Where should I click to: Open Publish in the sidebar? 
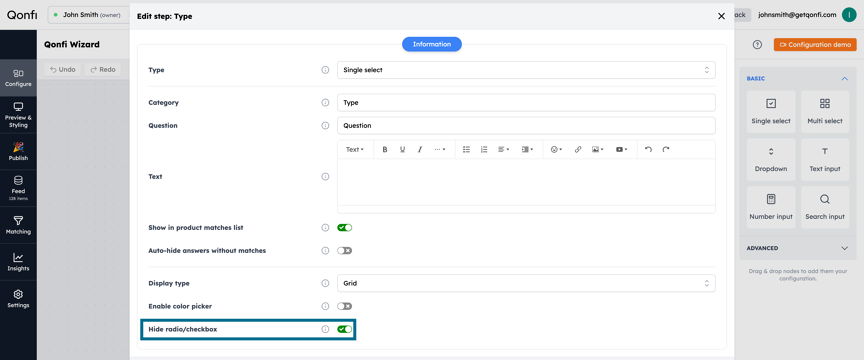[x=18, y=152]
